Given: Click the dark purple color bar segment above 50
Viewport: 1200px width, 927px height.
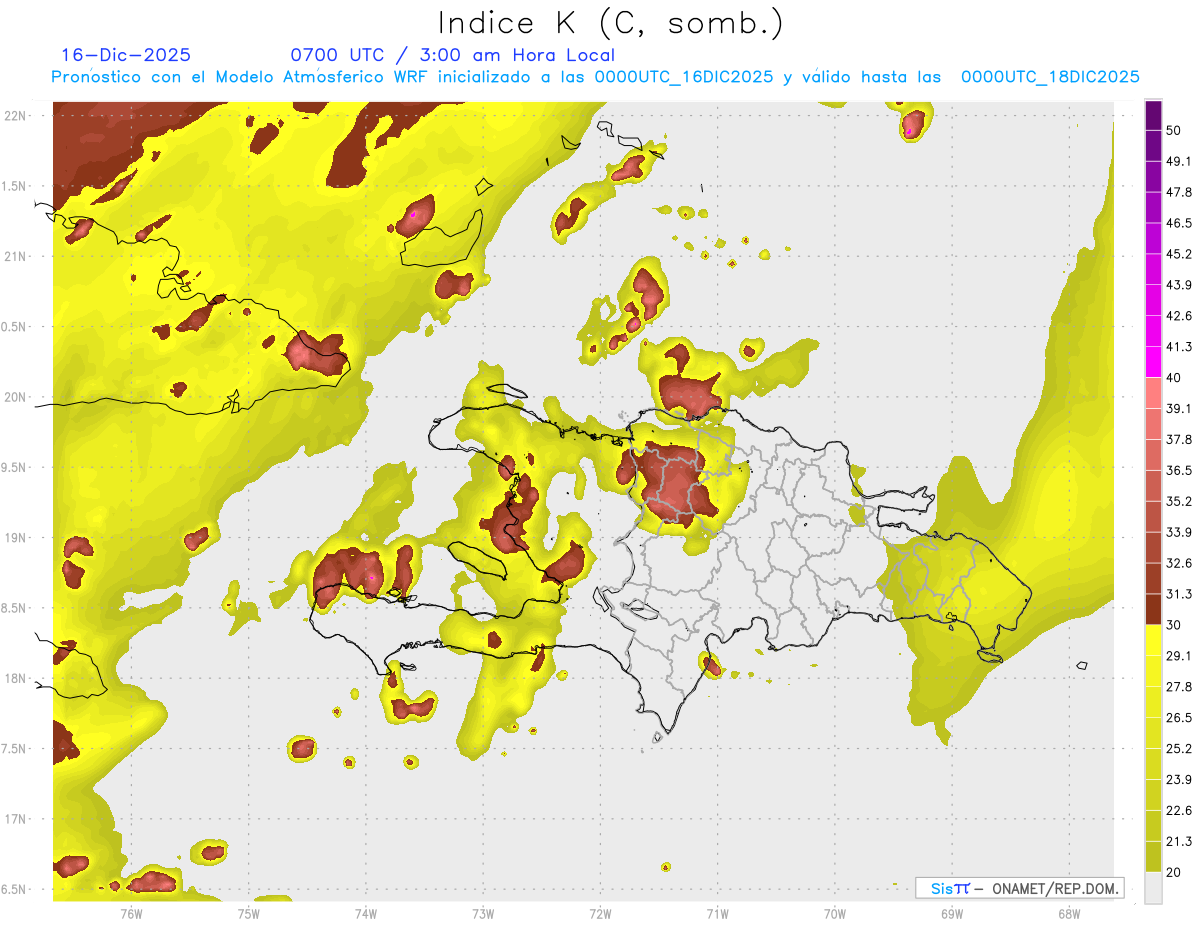Looking at the screenshot, I should click(1154, 115).
